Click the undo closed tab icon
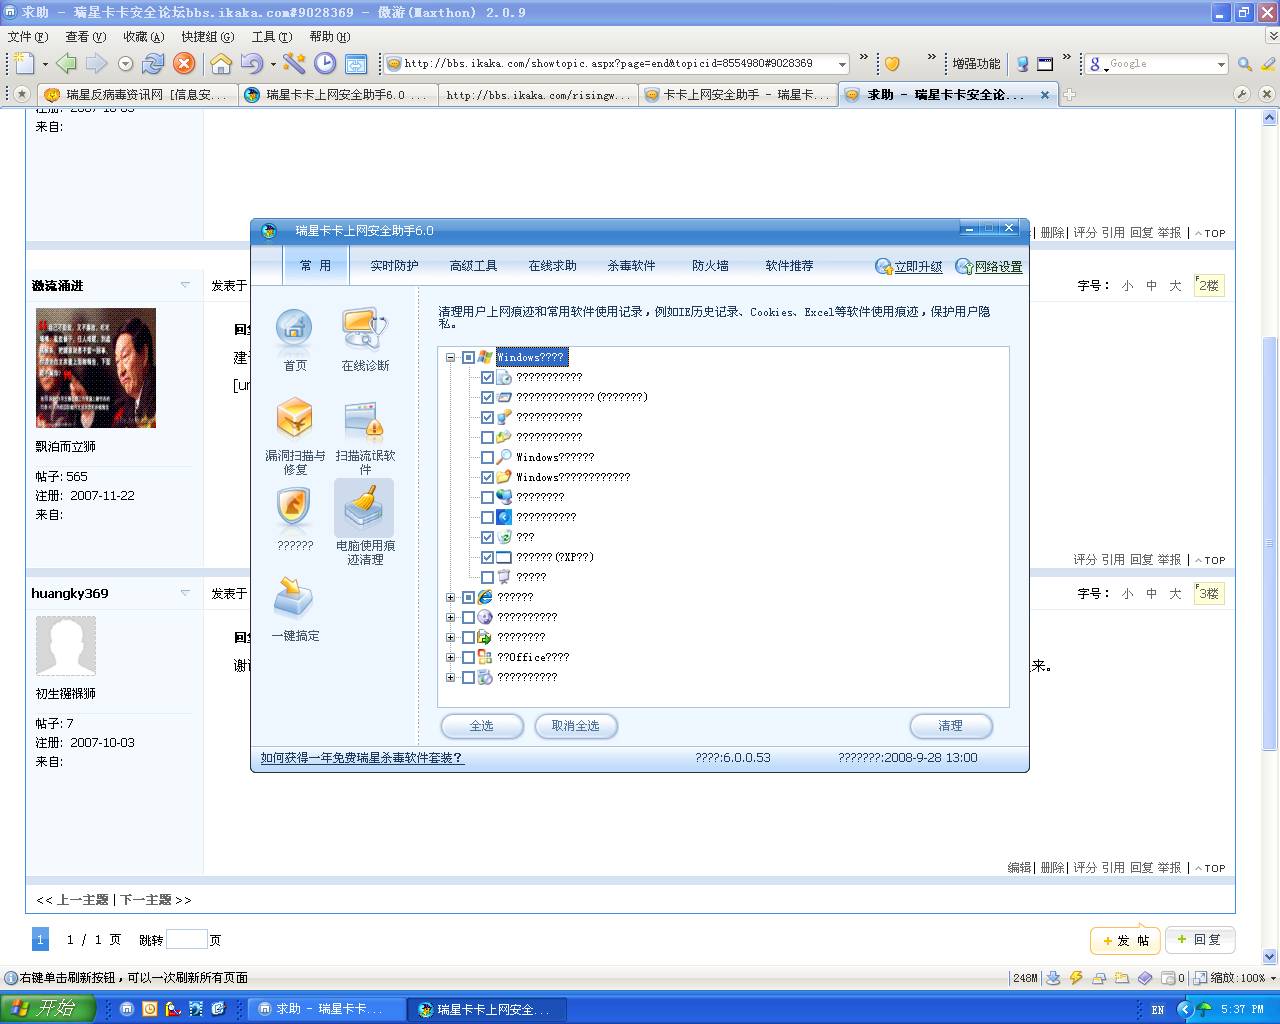This screenshot has height=1024, width=1280. (251, 63)
